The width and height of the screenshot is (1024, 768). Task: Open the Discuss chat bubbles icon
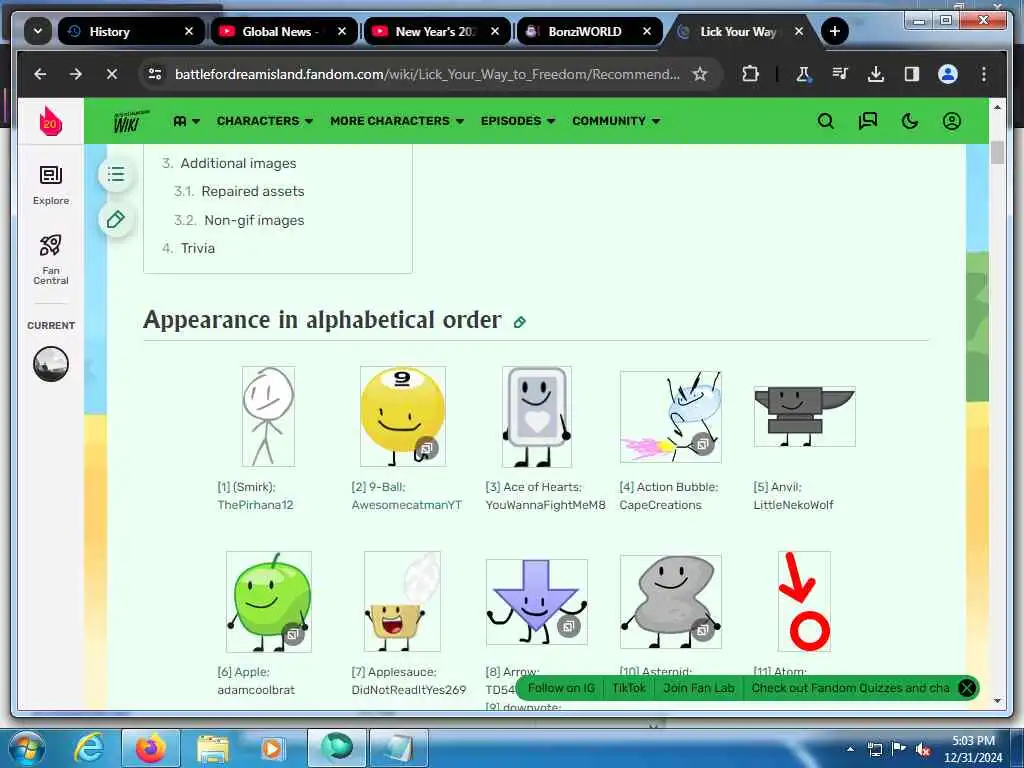867,121
